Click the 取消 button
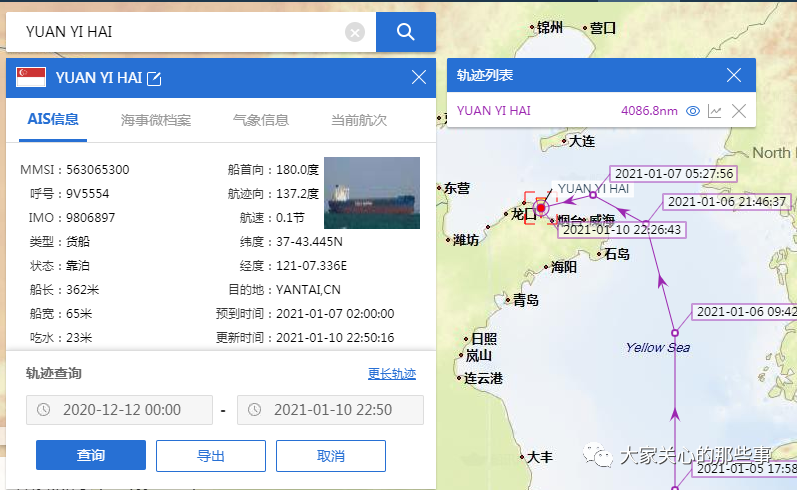This screenshot has width=797, height=490. click(331, 455)
